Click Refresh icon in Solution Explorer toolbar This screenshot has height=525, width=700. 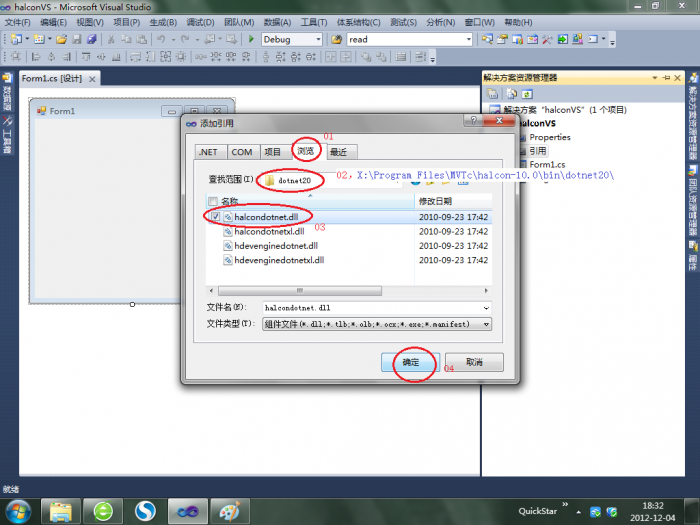[527, 94]
